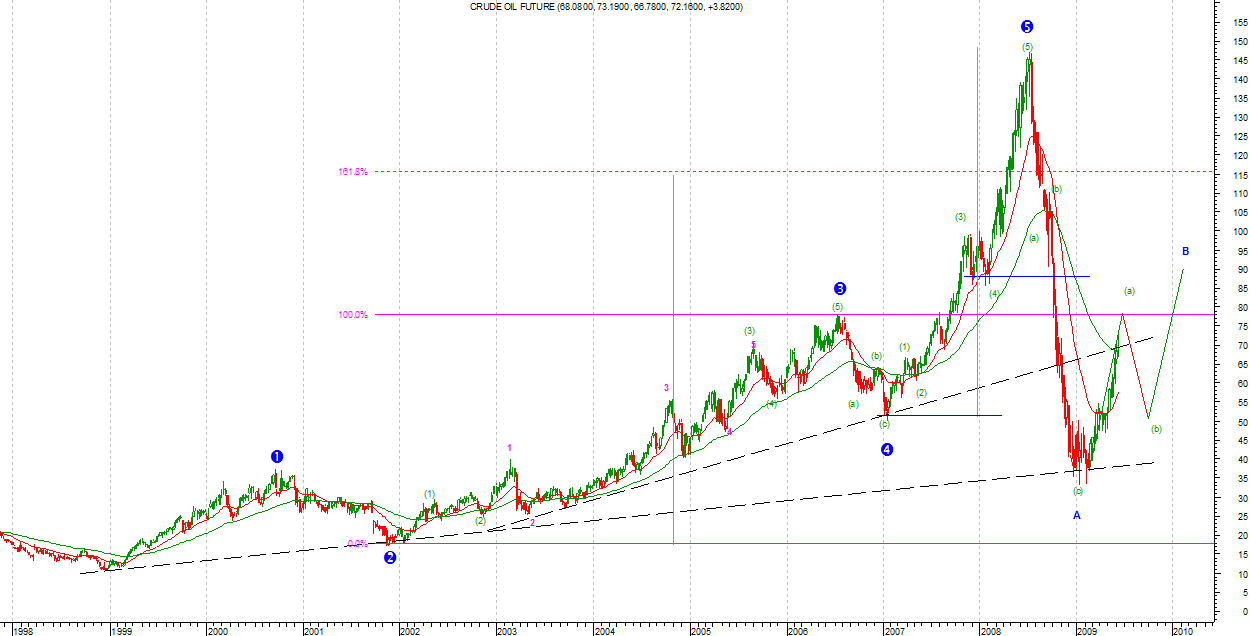The image size is (1250, 636).
Task: Click the 2010 year label on time axis
Action: [1183, 631]
